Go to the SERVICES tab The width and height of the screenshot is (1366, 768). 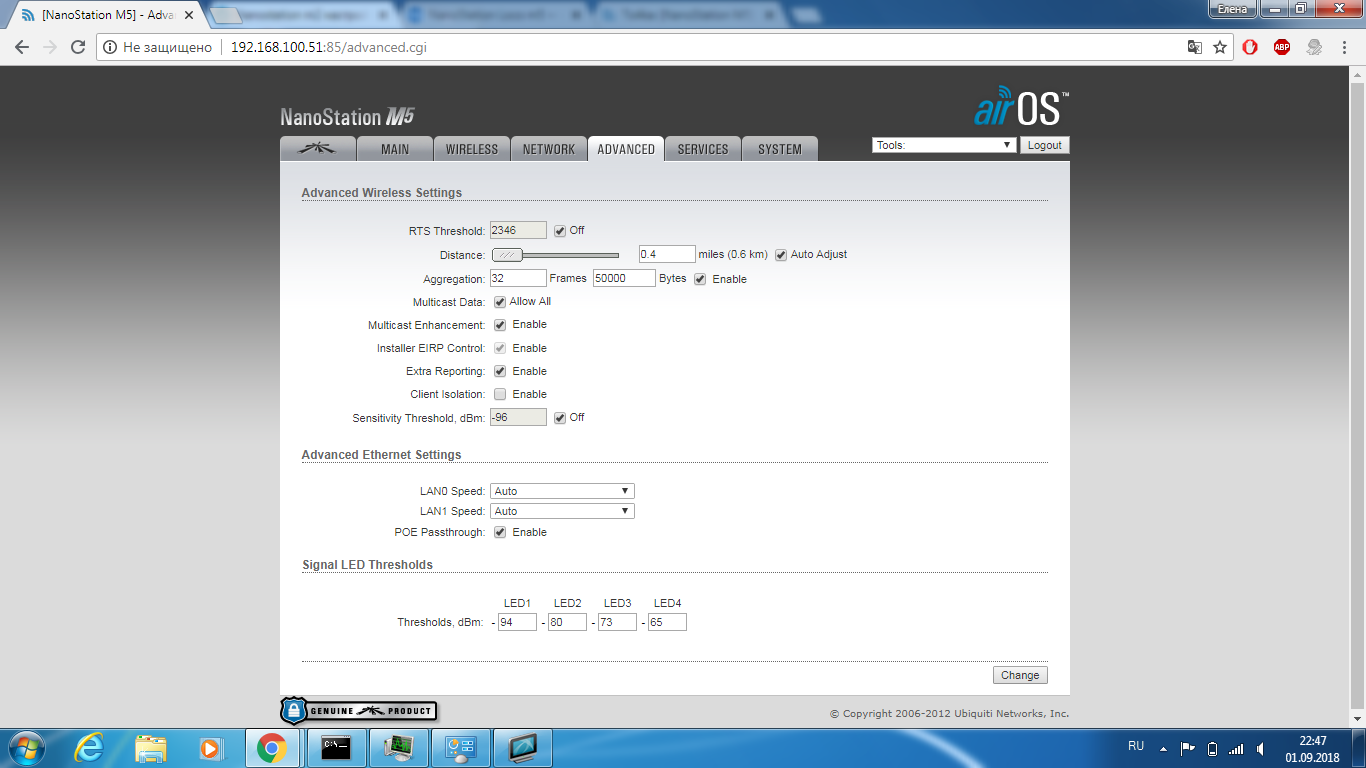coord(702,149)
